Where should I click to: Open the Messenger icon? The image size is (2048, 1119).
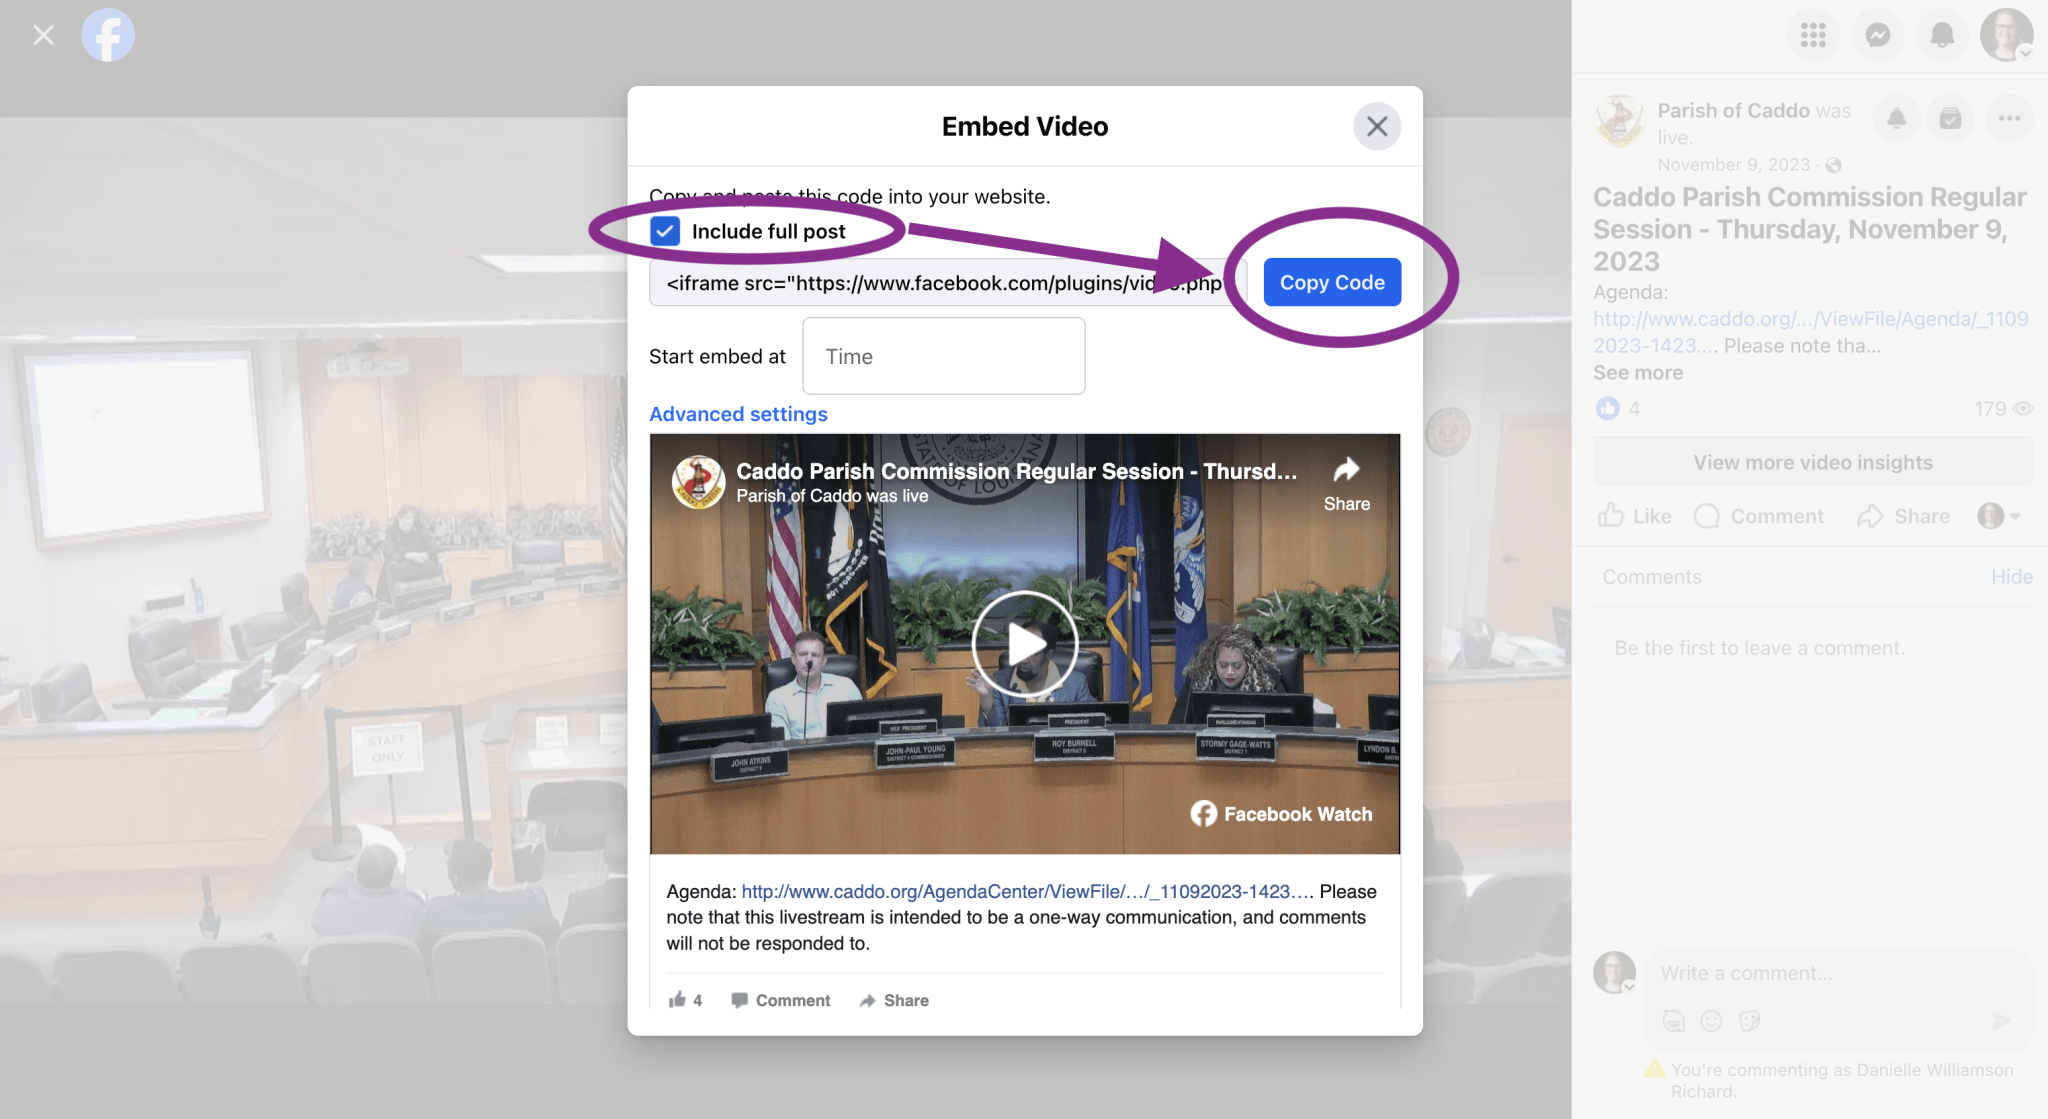tap(1877, 36)
